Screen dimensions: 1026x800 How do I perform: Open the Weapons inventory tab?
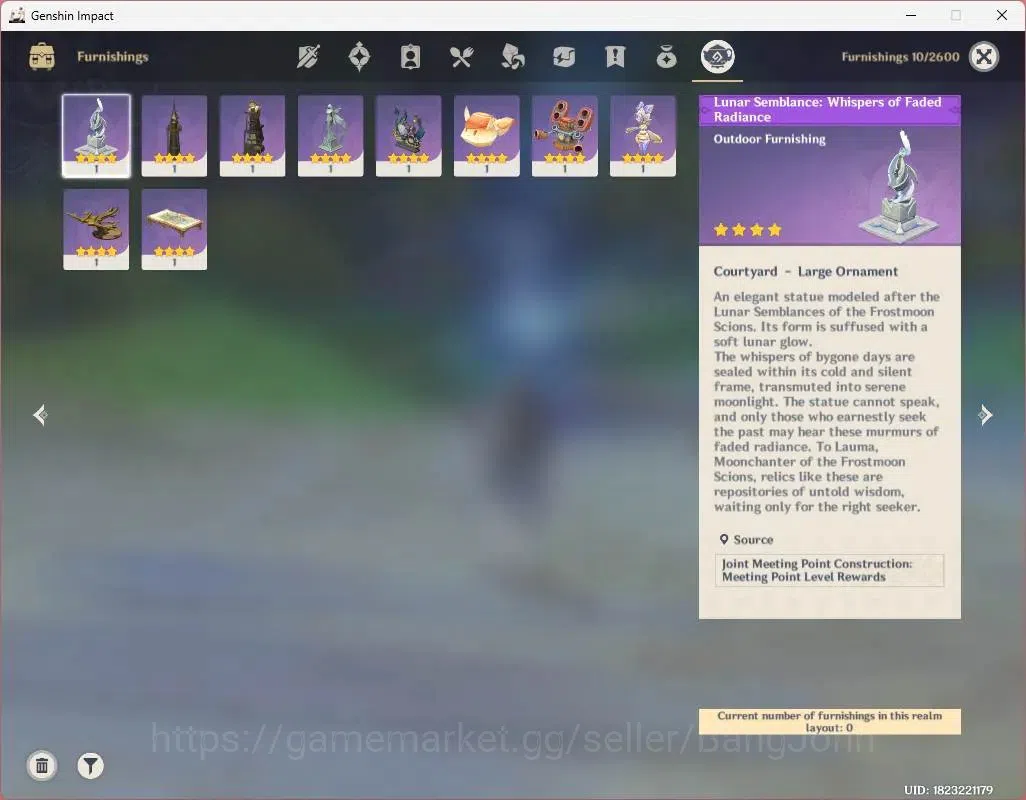click(308, 57)
